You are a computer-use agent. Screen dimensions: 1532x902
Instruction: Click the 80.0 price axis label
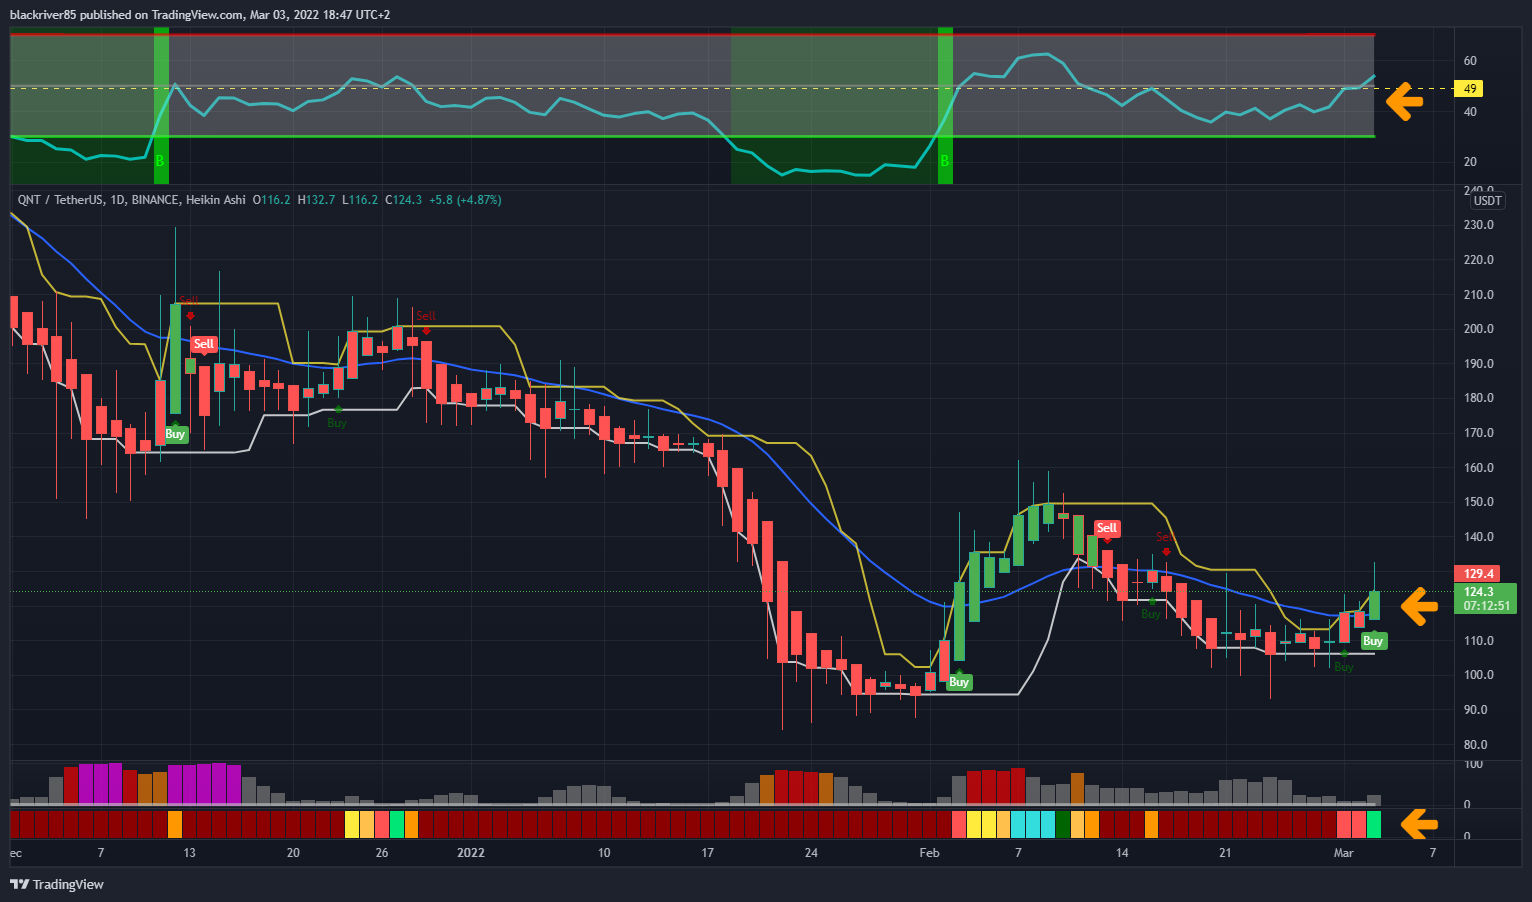(1475, 745)
